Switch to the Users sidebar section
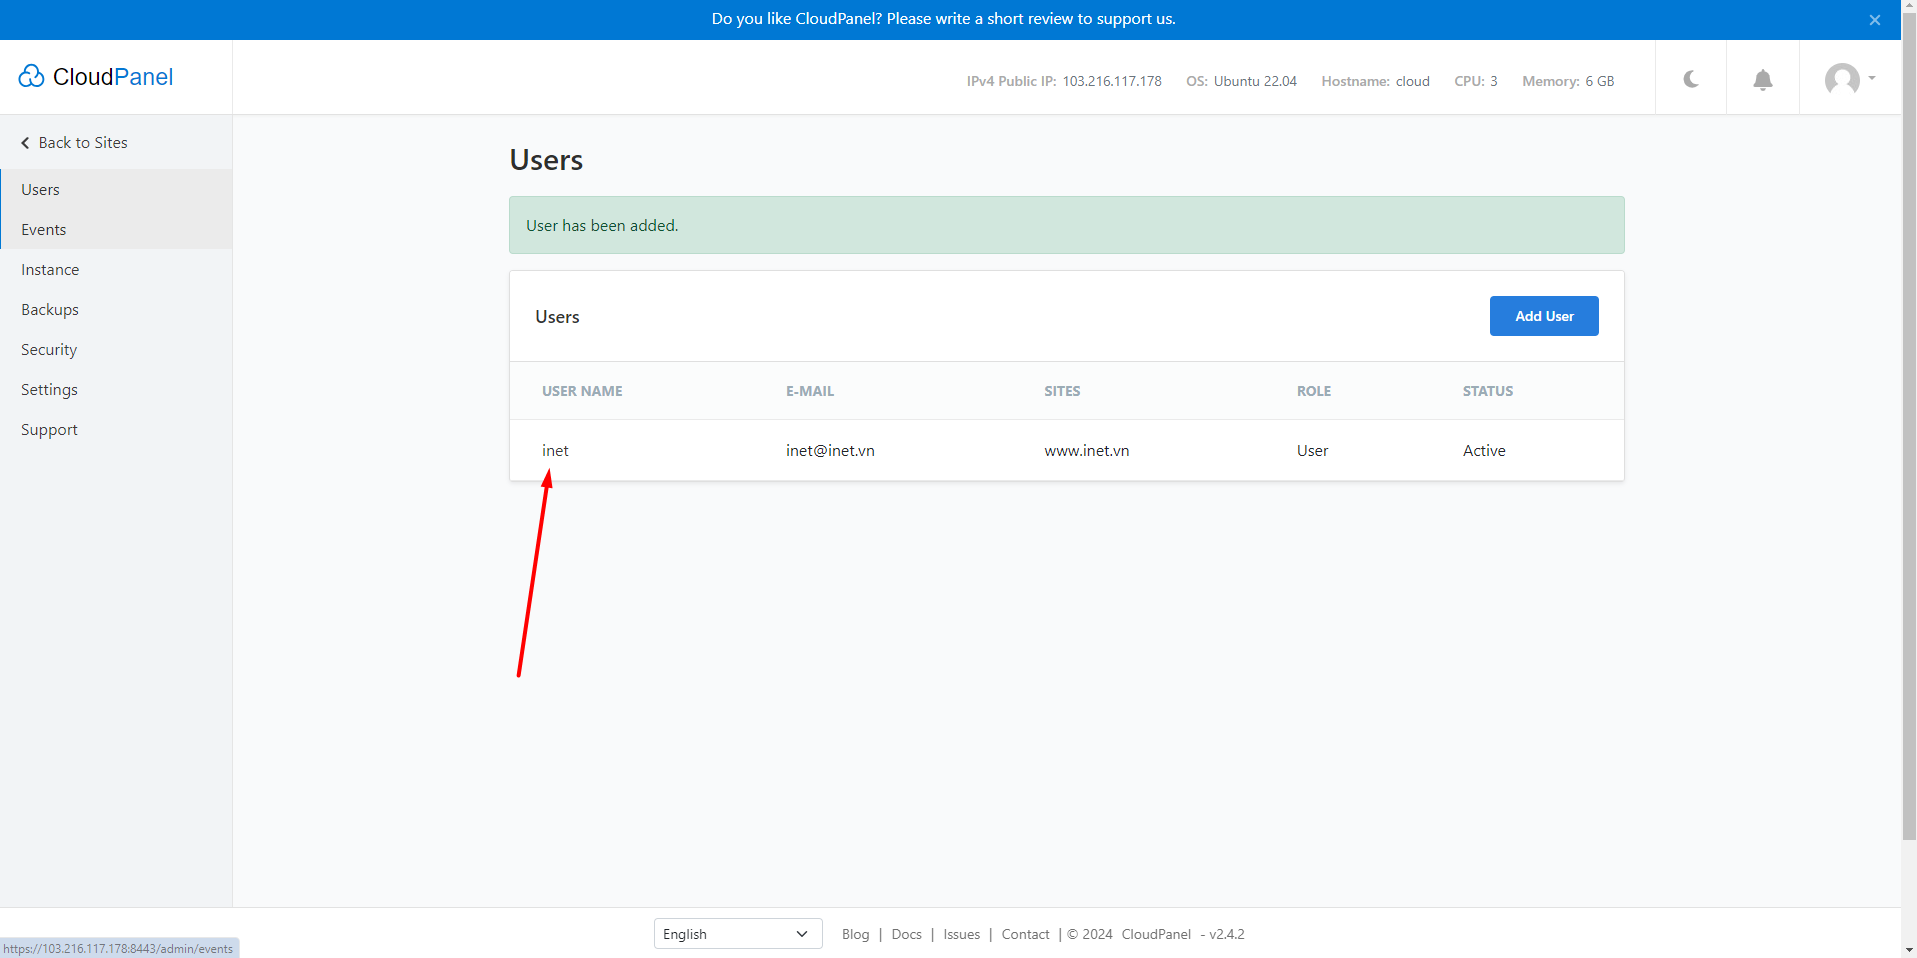The image size is (1917, 958). pyautogui.click(x=40, y=189)
